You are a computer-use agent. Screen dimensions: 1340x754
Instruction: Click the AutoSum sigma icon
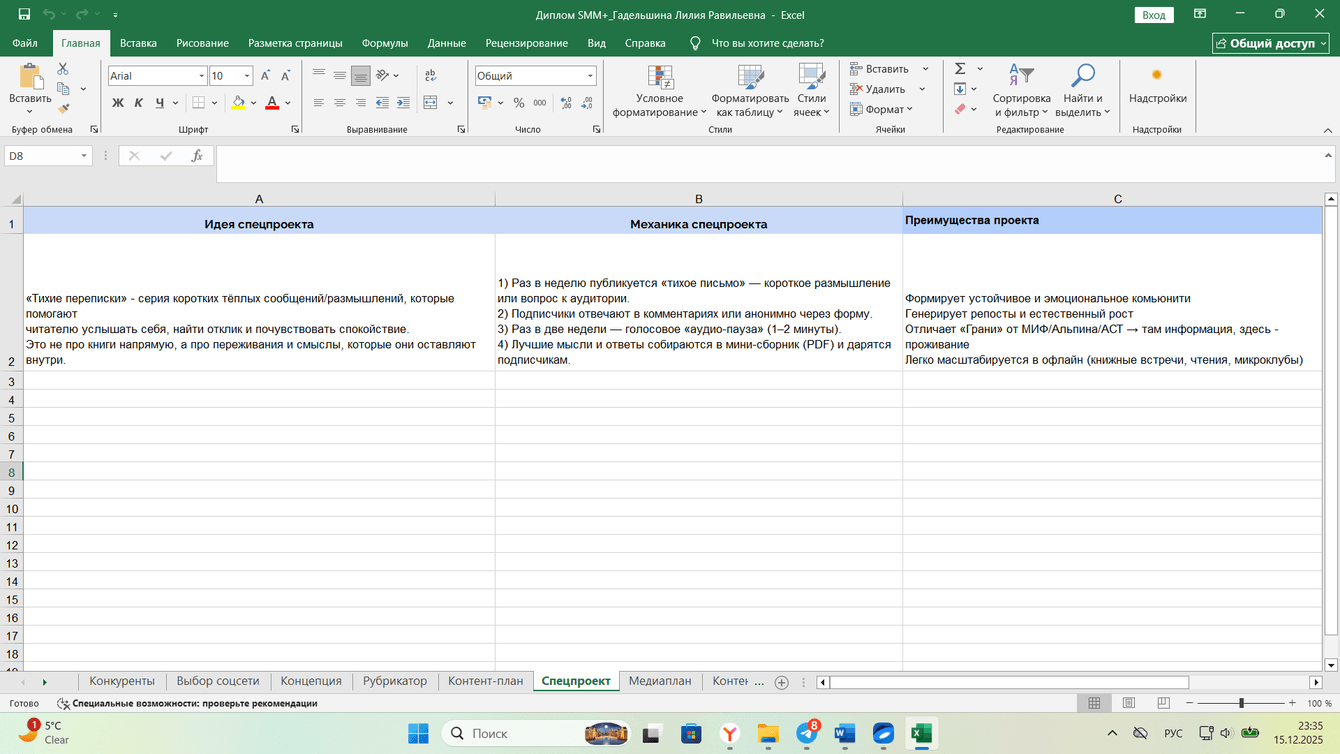click(x=960, y=69)
